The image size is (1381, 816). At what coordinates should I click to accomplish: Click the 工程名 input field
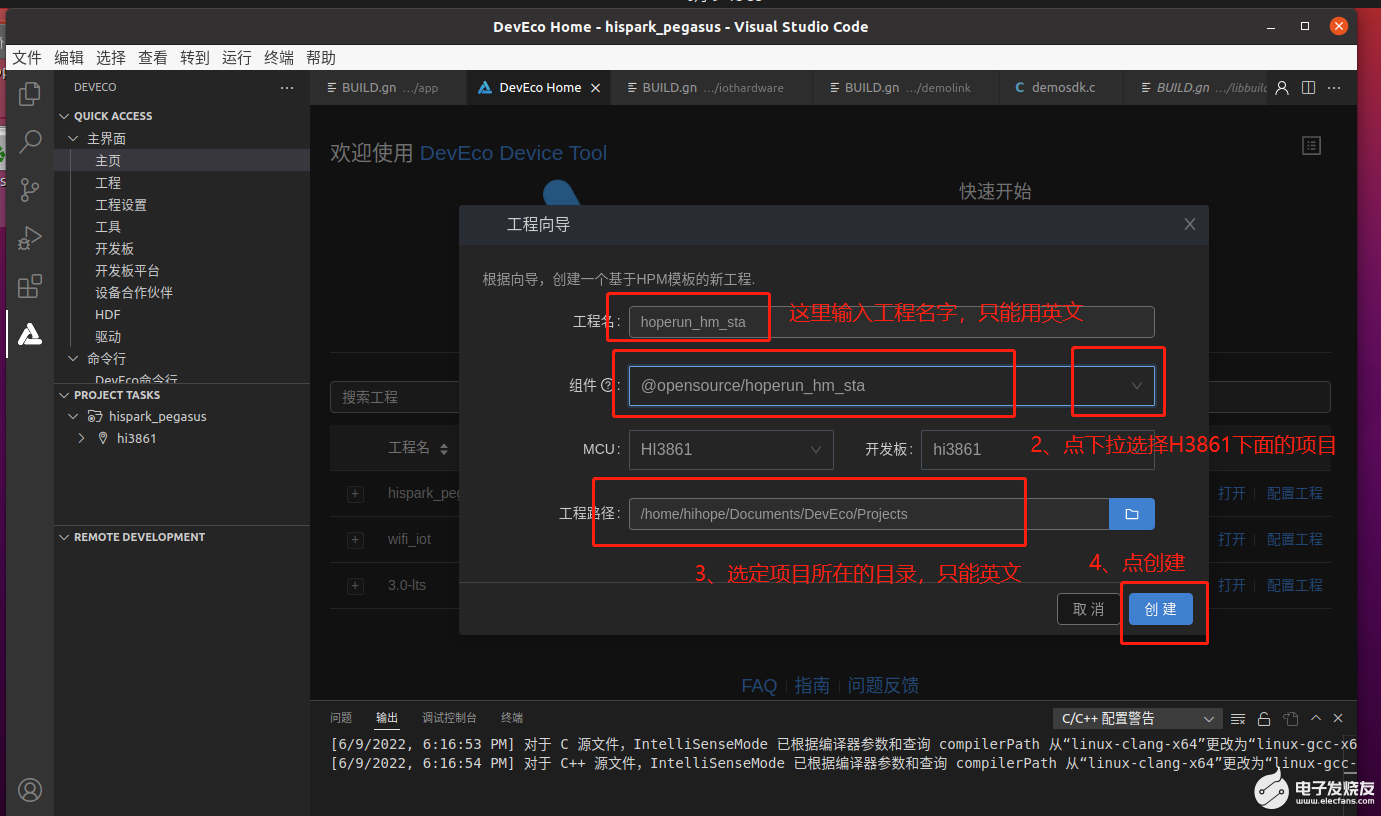892,322
